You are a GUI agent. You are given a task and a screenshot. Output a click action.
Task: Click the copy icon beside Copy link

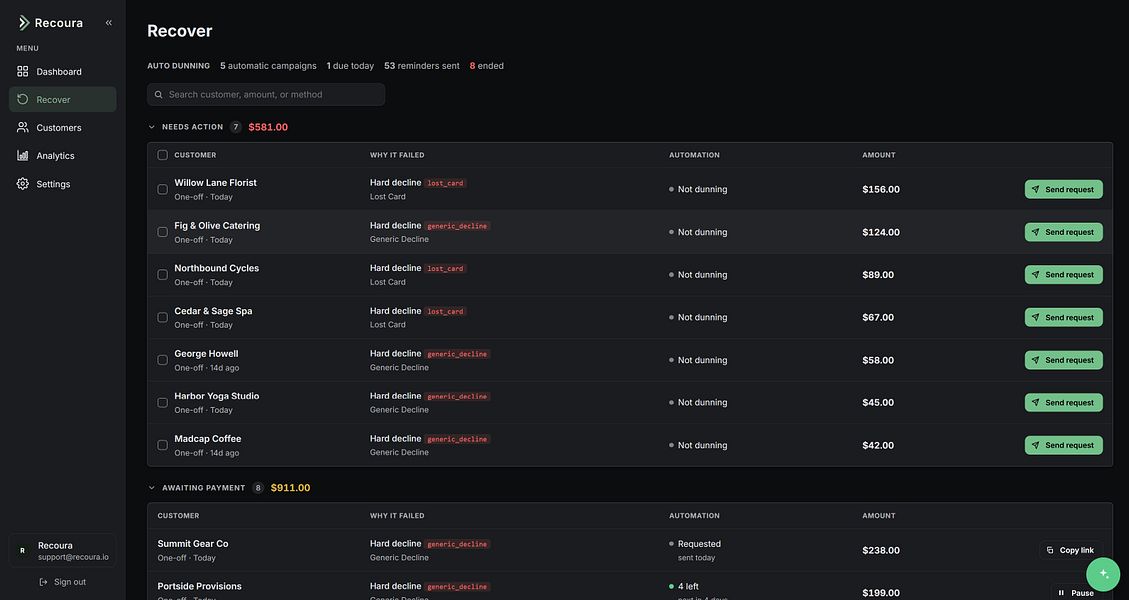[x=1050, y=550]
